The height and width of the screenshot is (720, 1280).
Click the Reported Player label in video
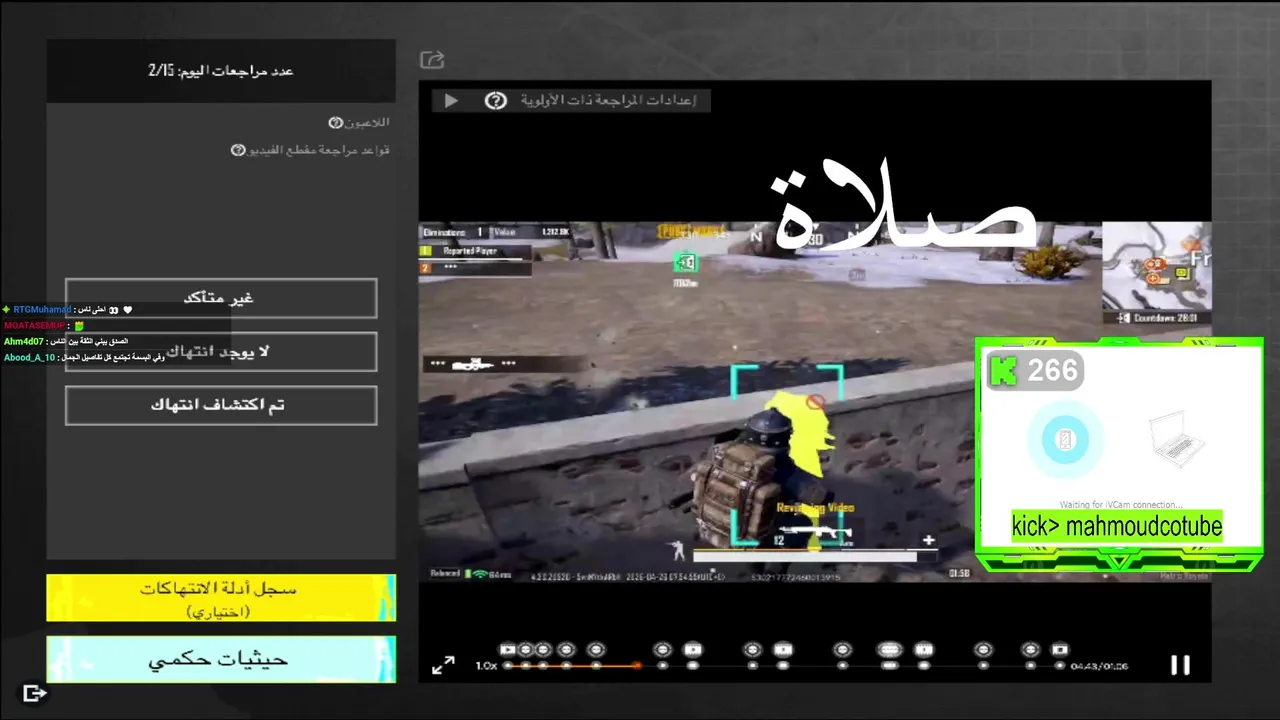(472, 251)
